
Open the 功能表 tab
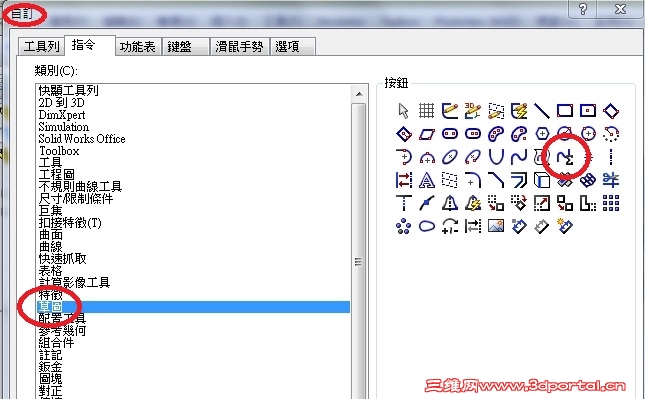pyautogui.click(x=138, y=46)
